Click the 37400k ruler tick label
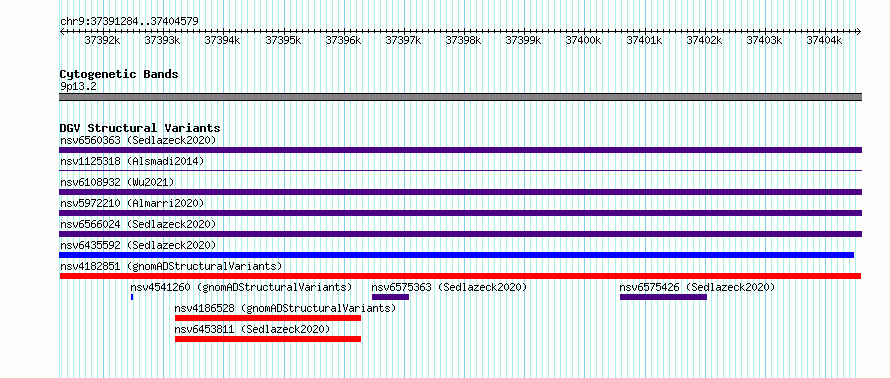 [584, 40]
